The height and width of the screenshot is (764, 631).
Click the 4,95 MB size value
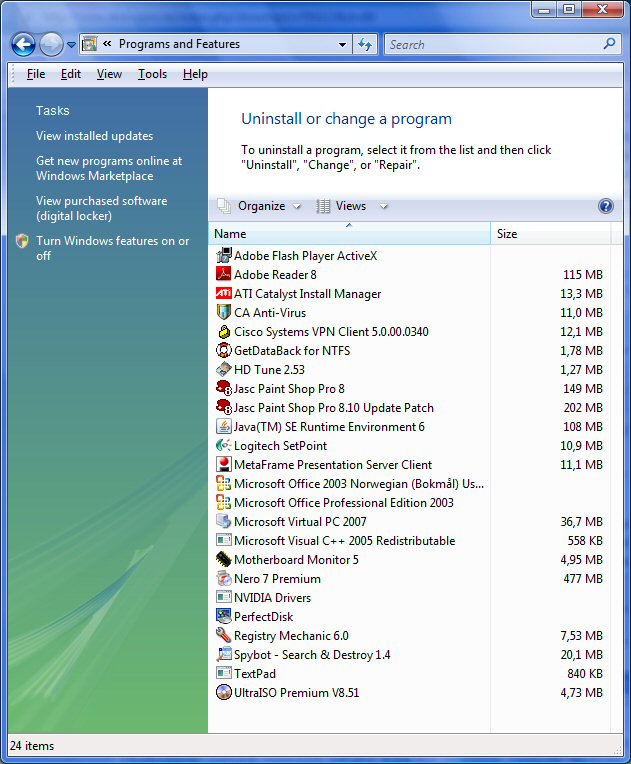tap(581, 560)
